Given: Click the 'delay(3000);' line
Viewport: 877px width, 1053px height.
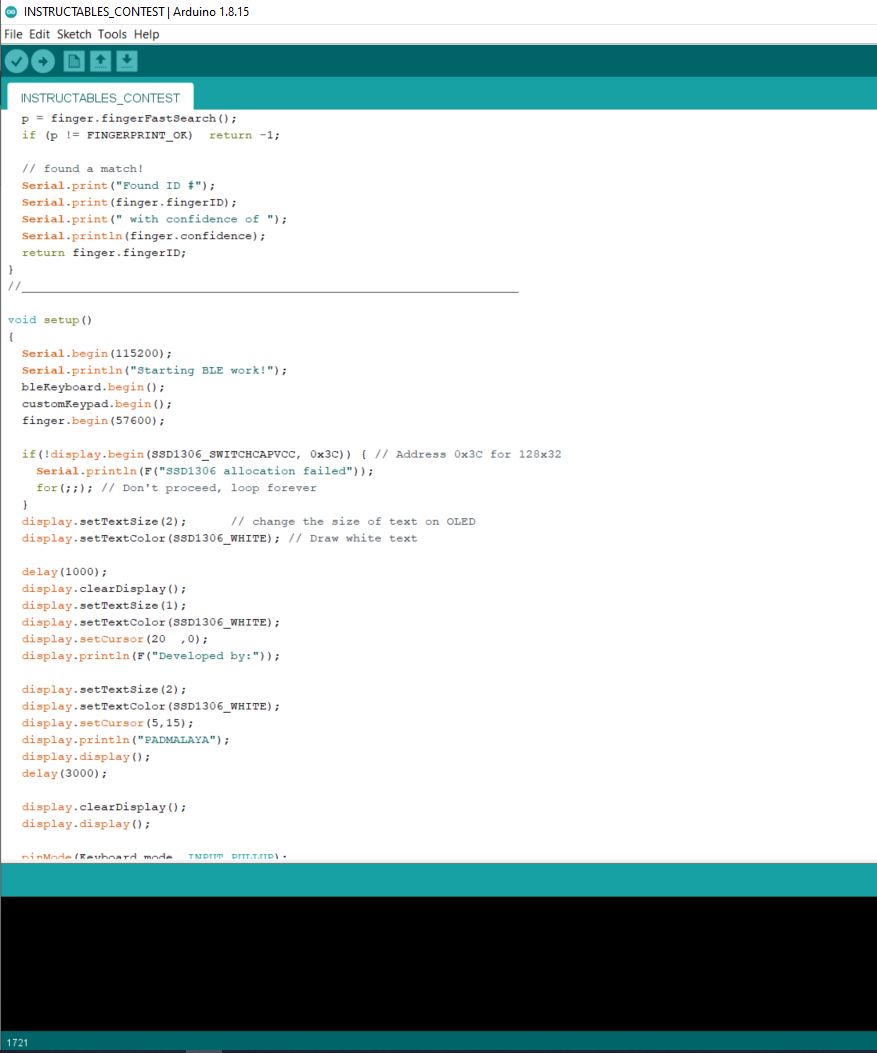Looking at the screenshot, I should [64, 773].
